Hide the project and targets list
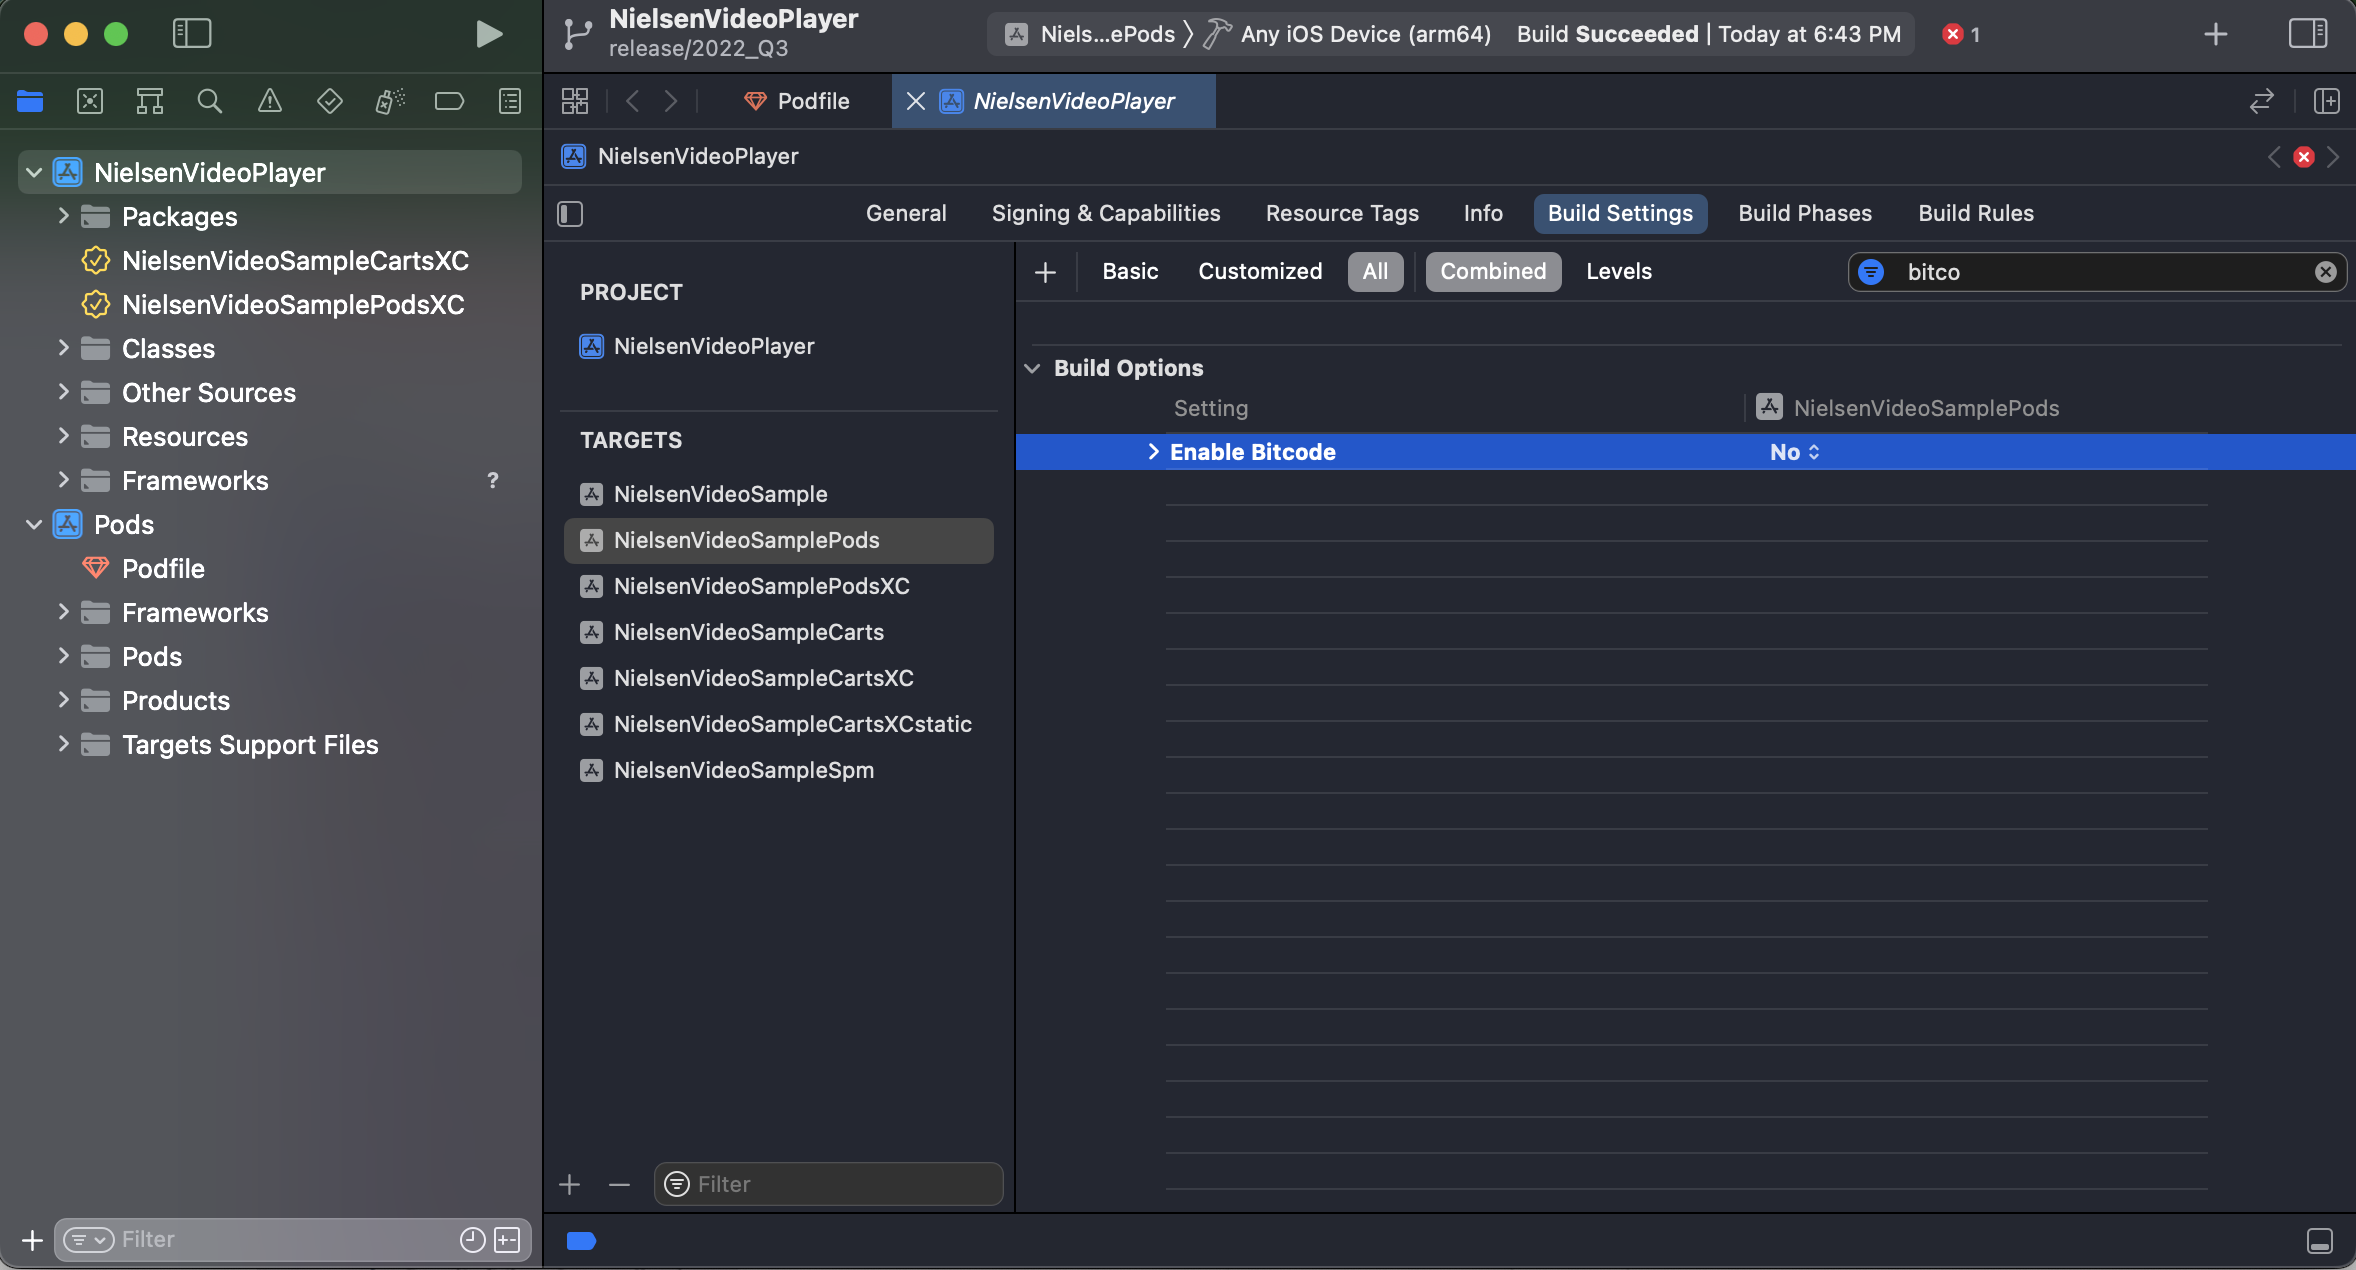 (570, 214)
